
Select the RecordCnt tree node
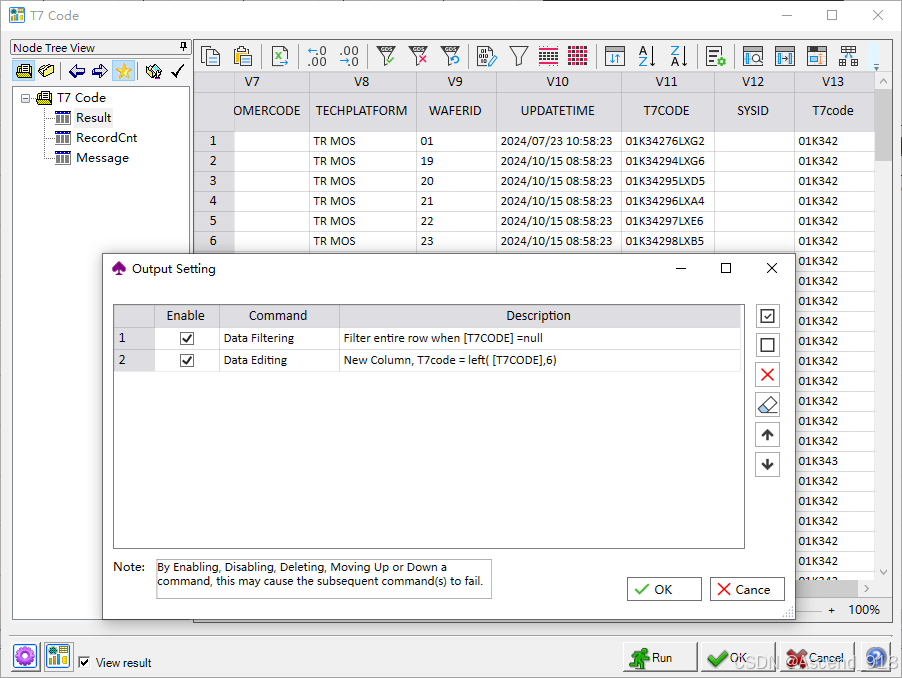[106, 138]
